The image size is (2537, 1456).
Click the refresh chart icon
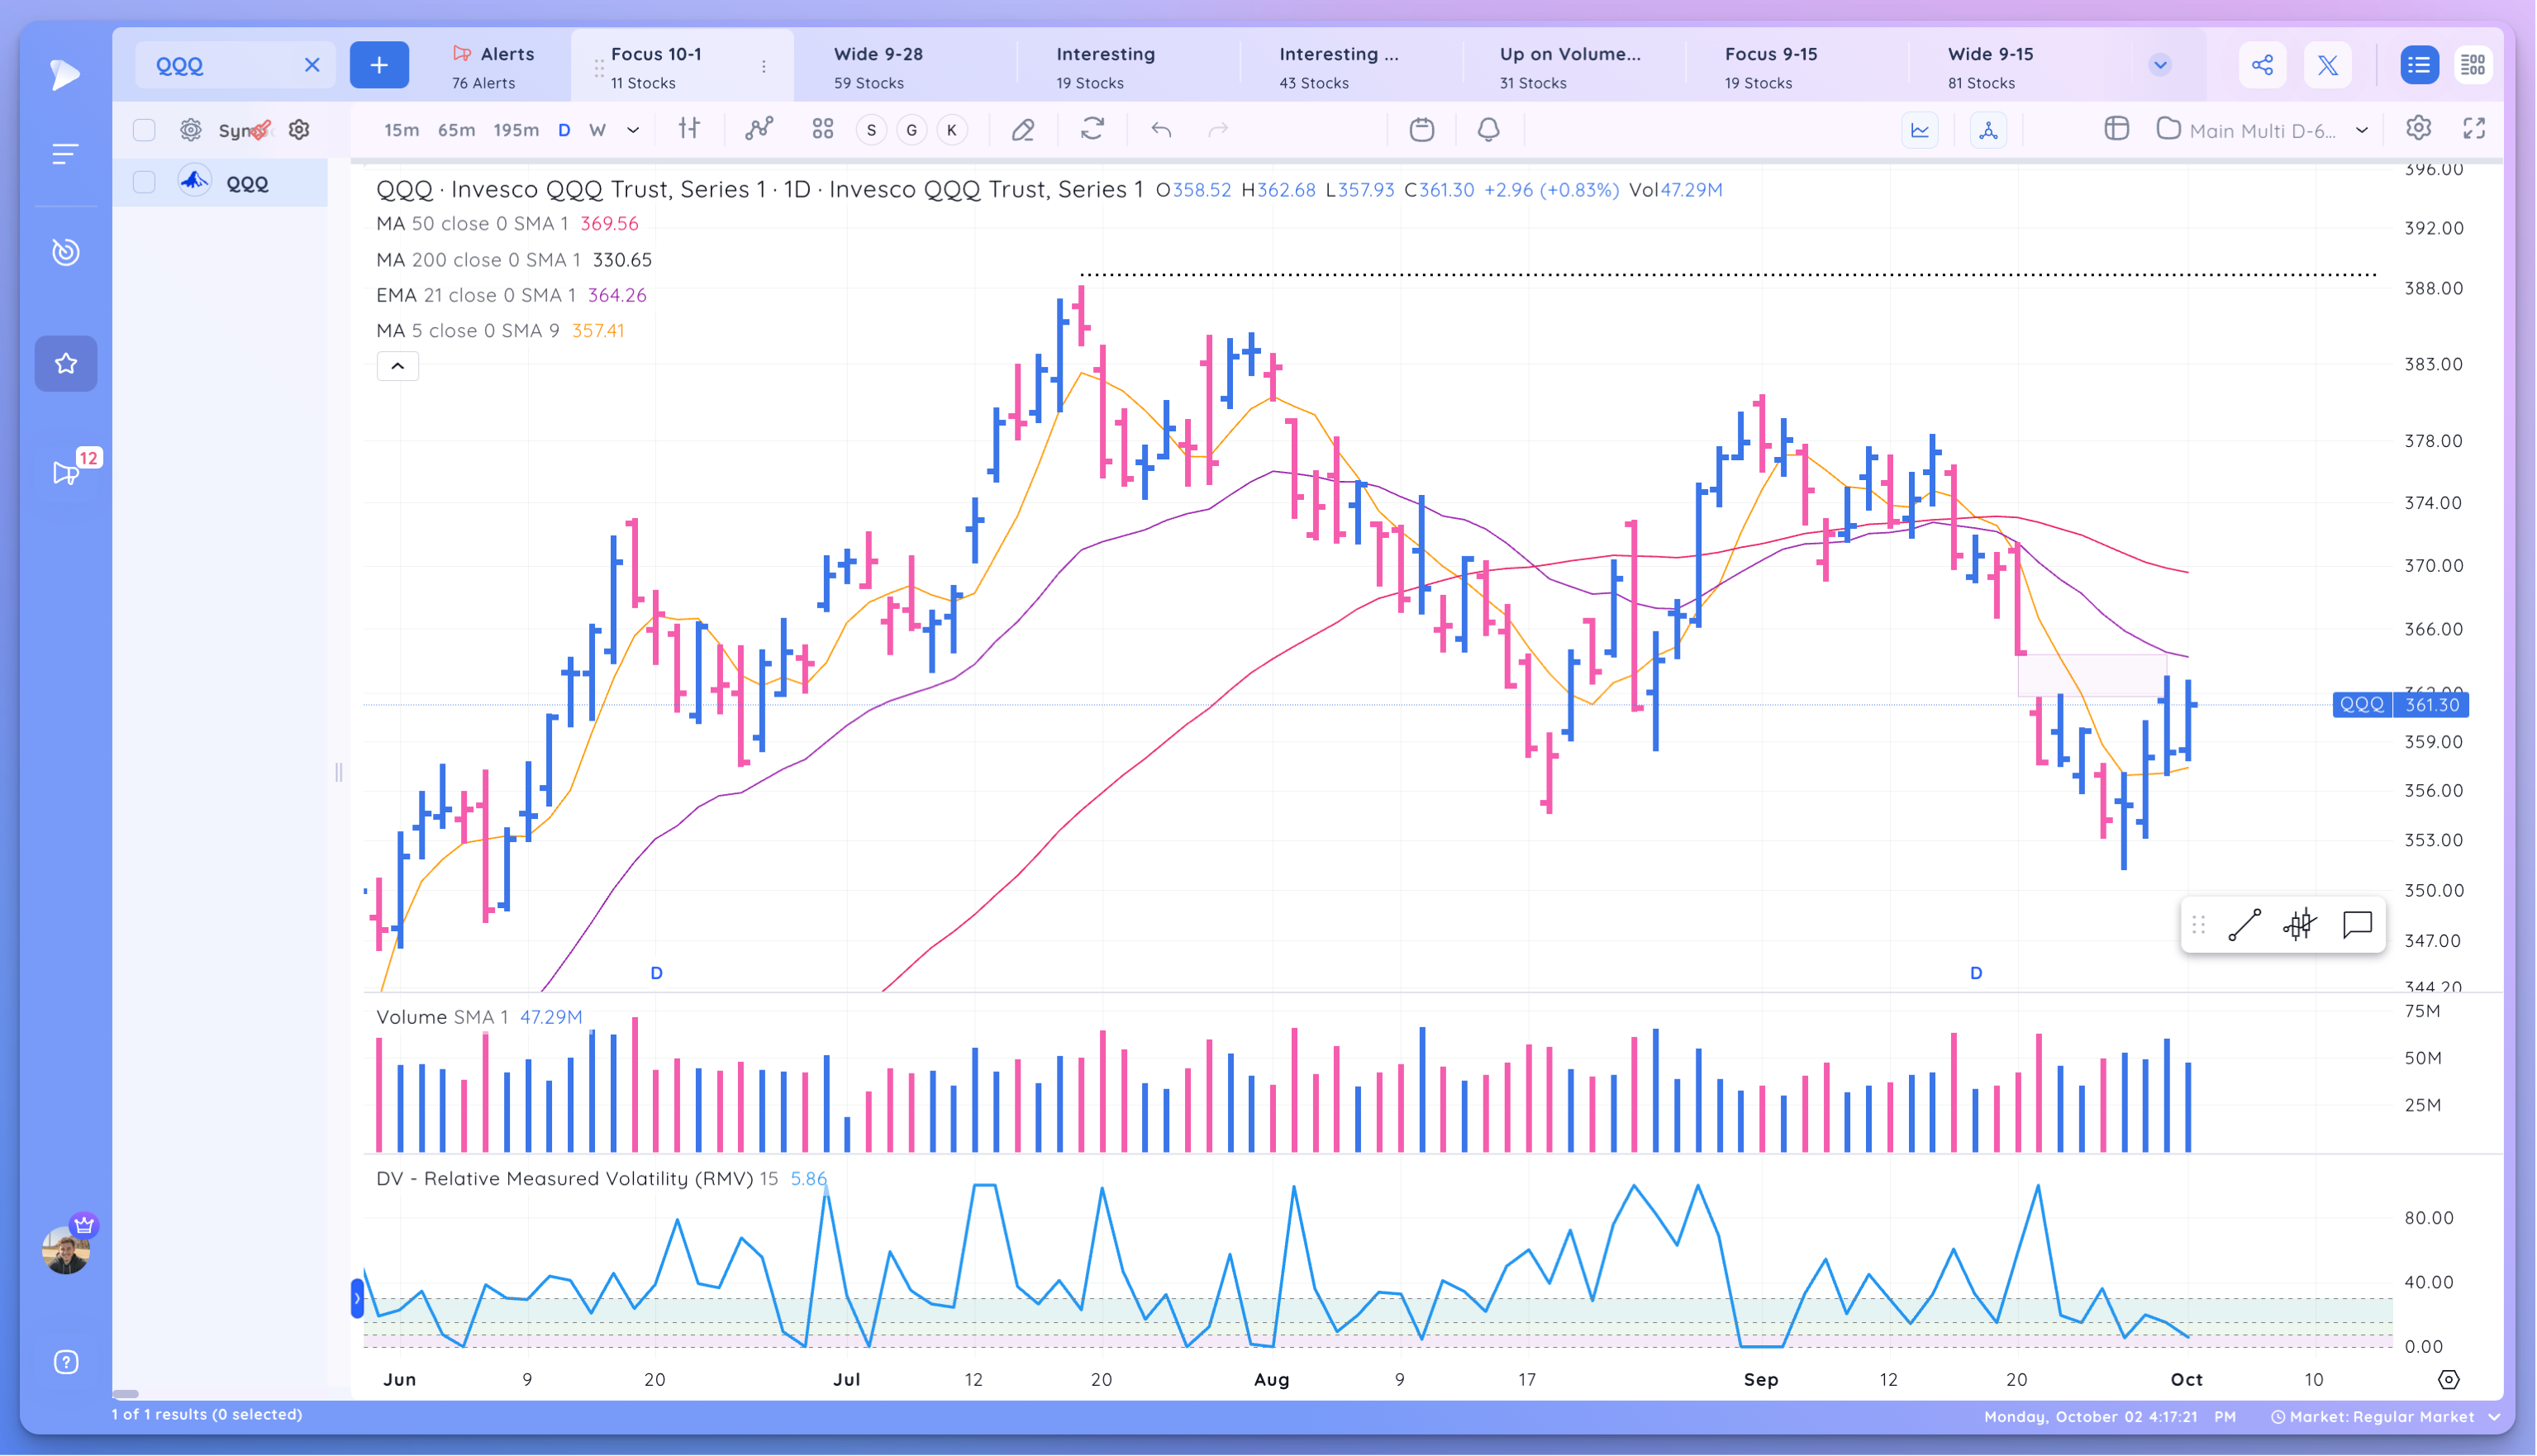pyautogui.click(x=1092, y=129)
